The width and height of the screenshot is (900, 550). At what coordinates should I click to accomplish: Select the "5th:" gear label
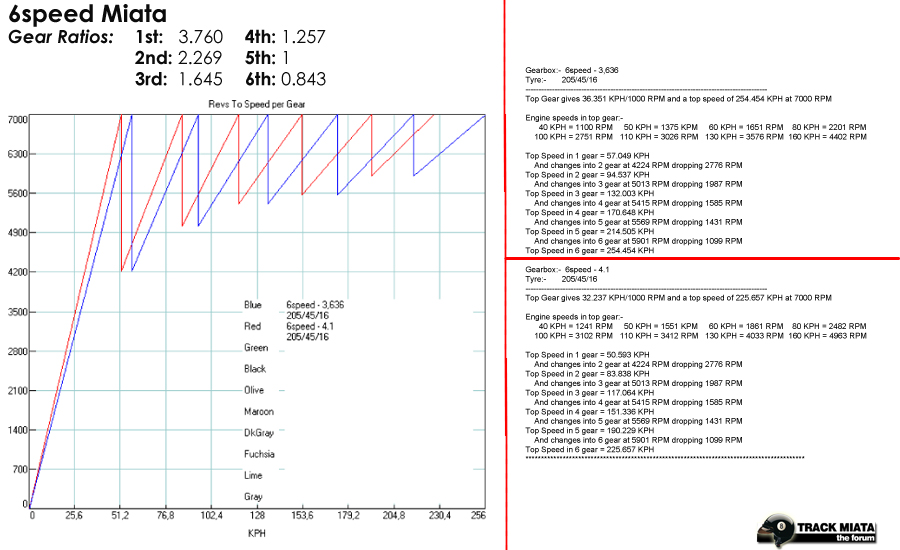pyautogui.click(x=261, y=57)
